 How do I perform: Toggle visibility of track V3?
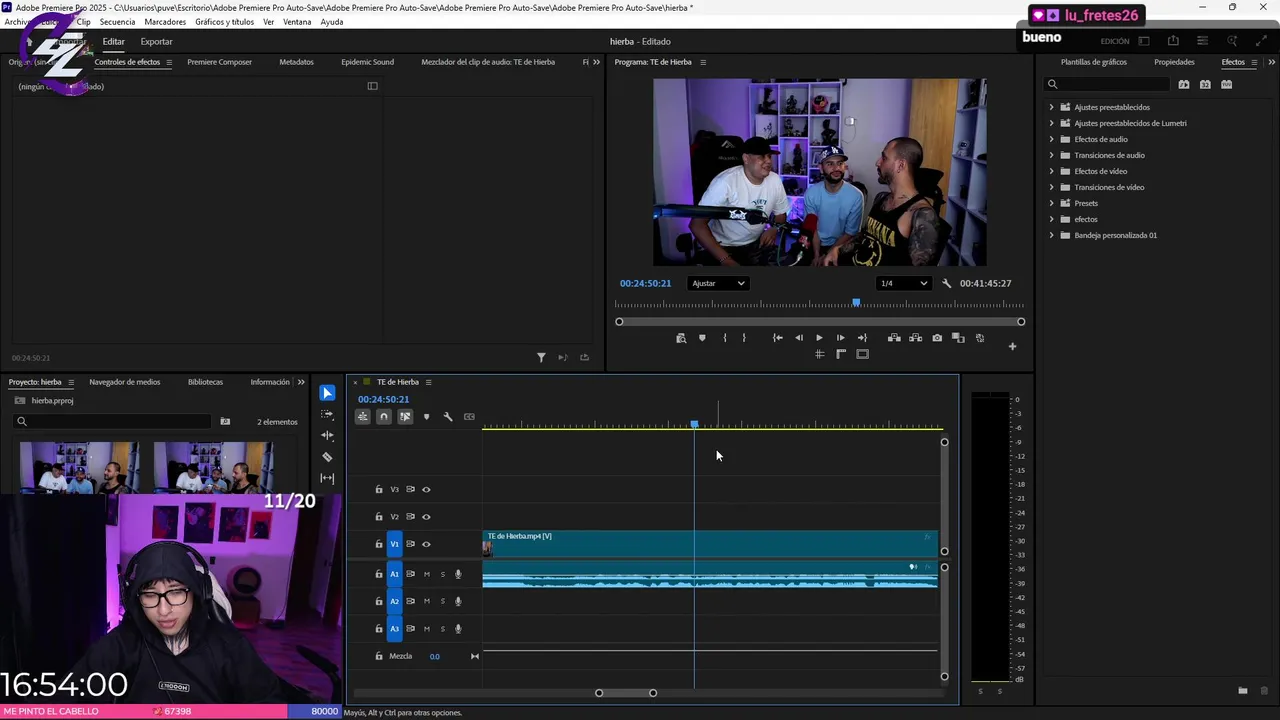(x=426, y=490)
